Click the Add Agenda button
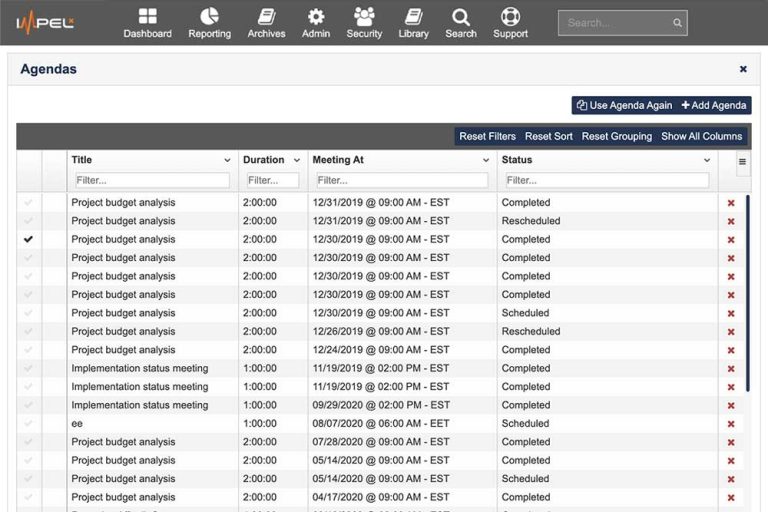The height and width of the screenshot is (512, 768). pos(714,105)
